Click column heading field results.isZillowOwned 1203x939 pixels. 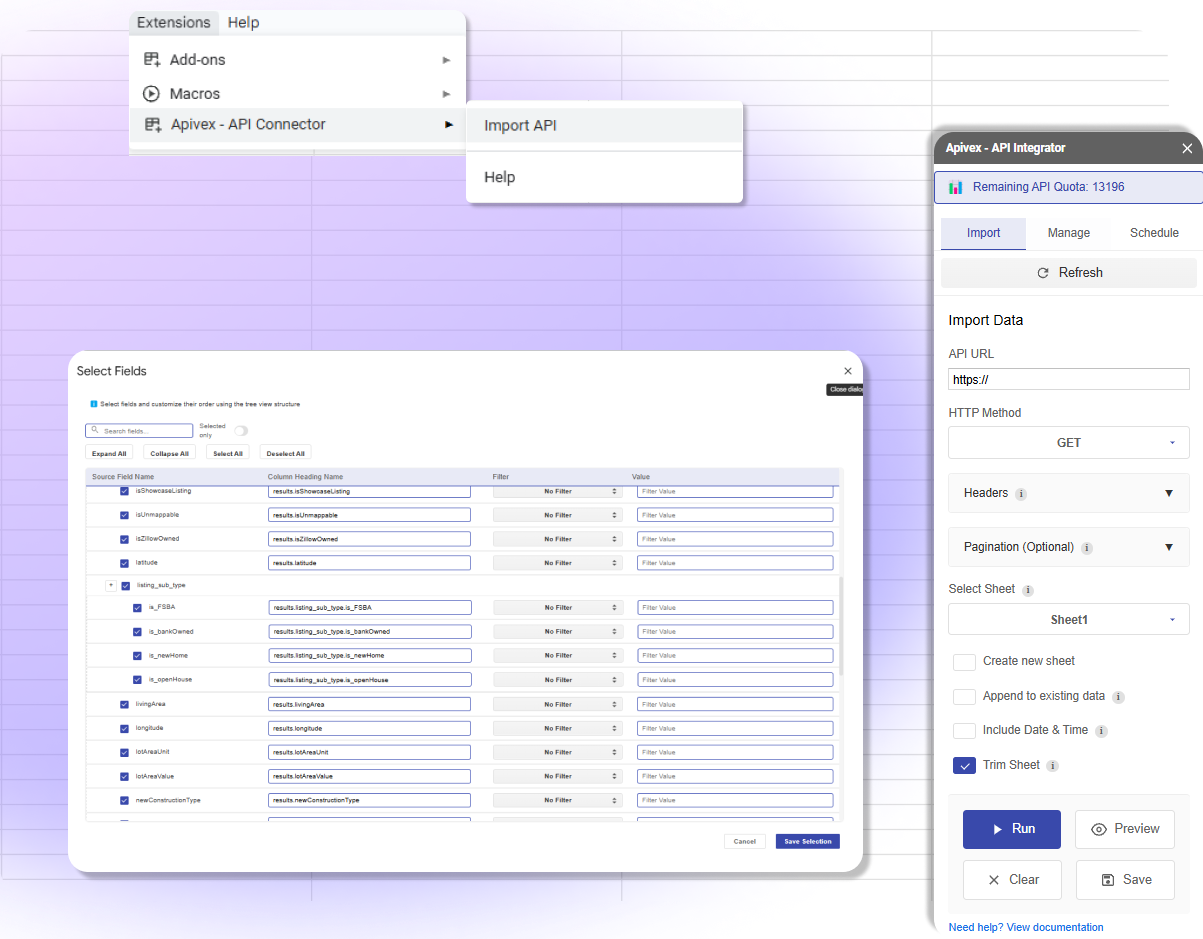click(369, 539)
